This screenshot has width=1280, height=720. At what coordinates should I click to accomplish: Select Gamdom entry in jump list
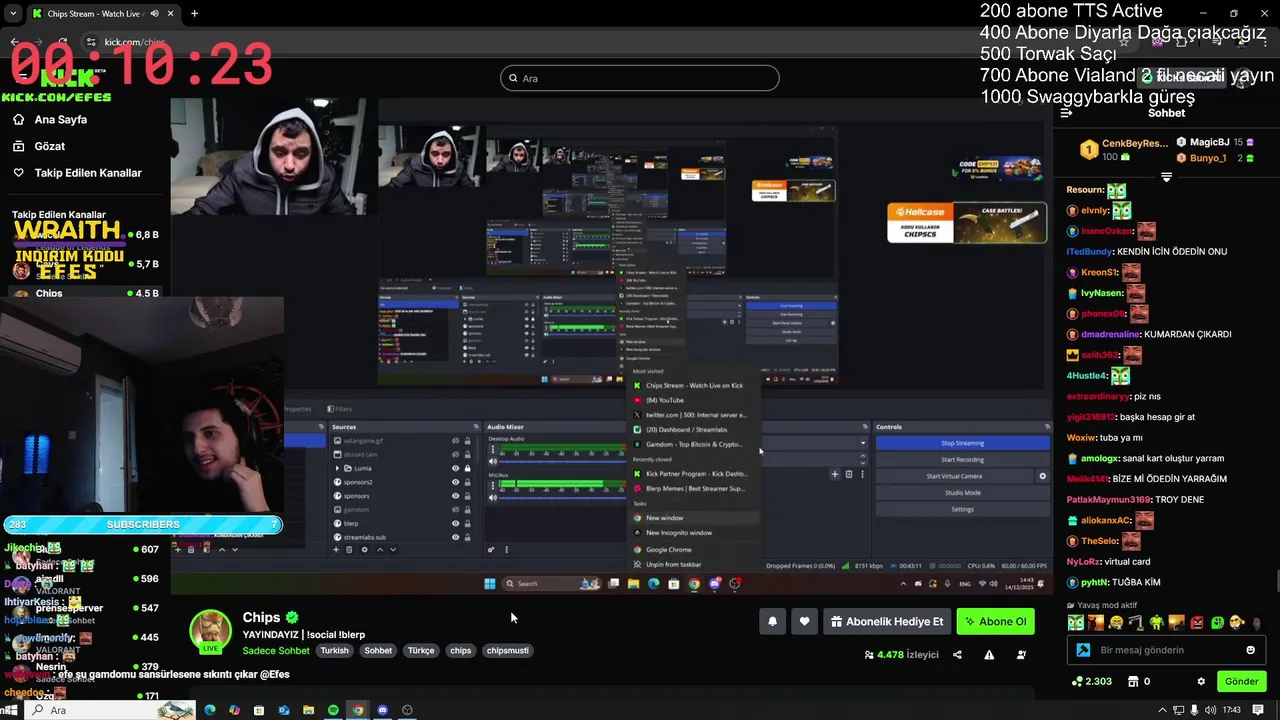click(x=693, y=444)
